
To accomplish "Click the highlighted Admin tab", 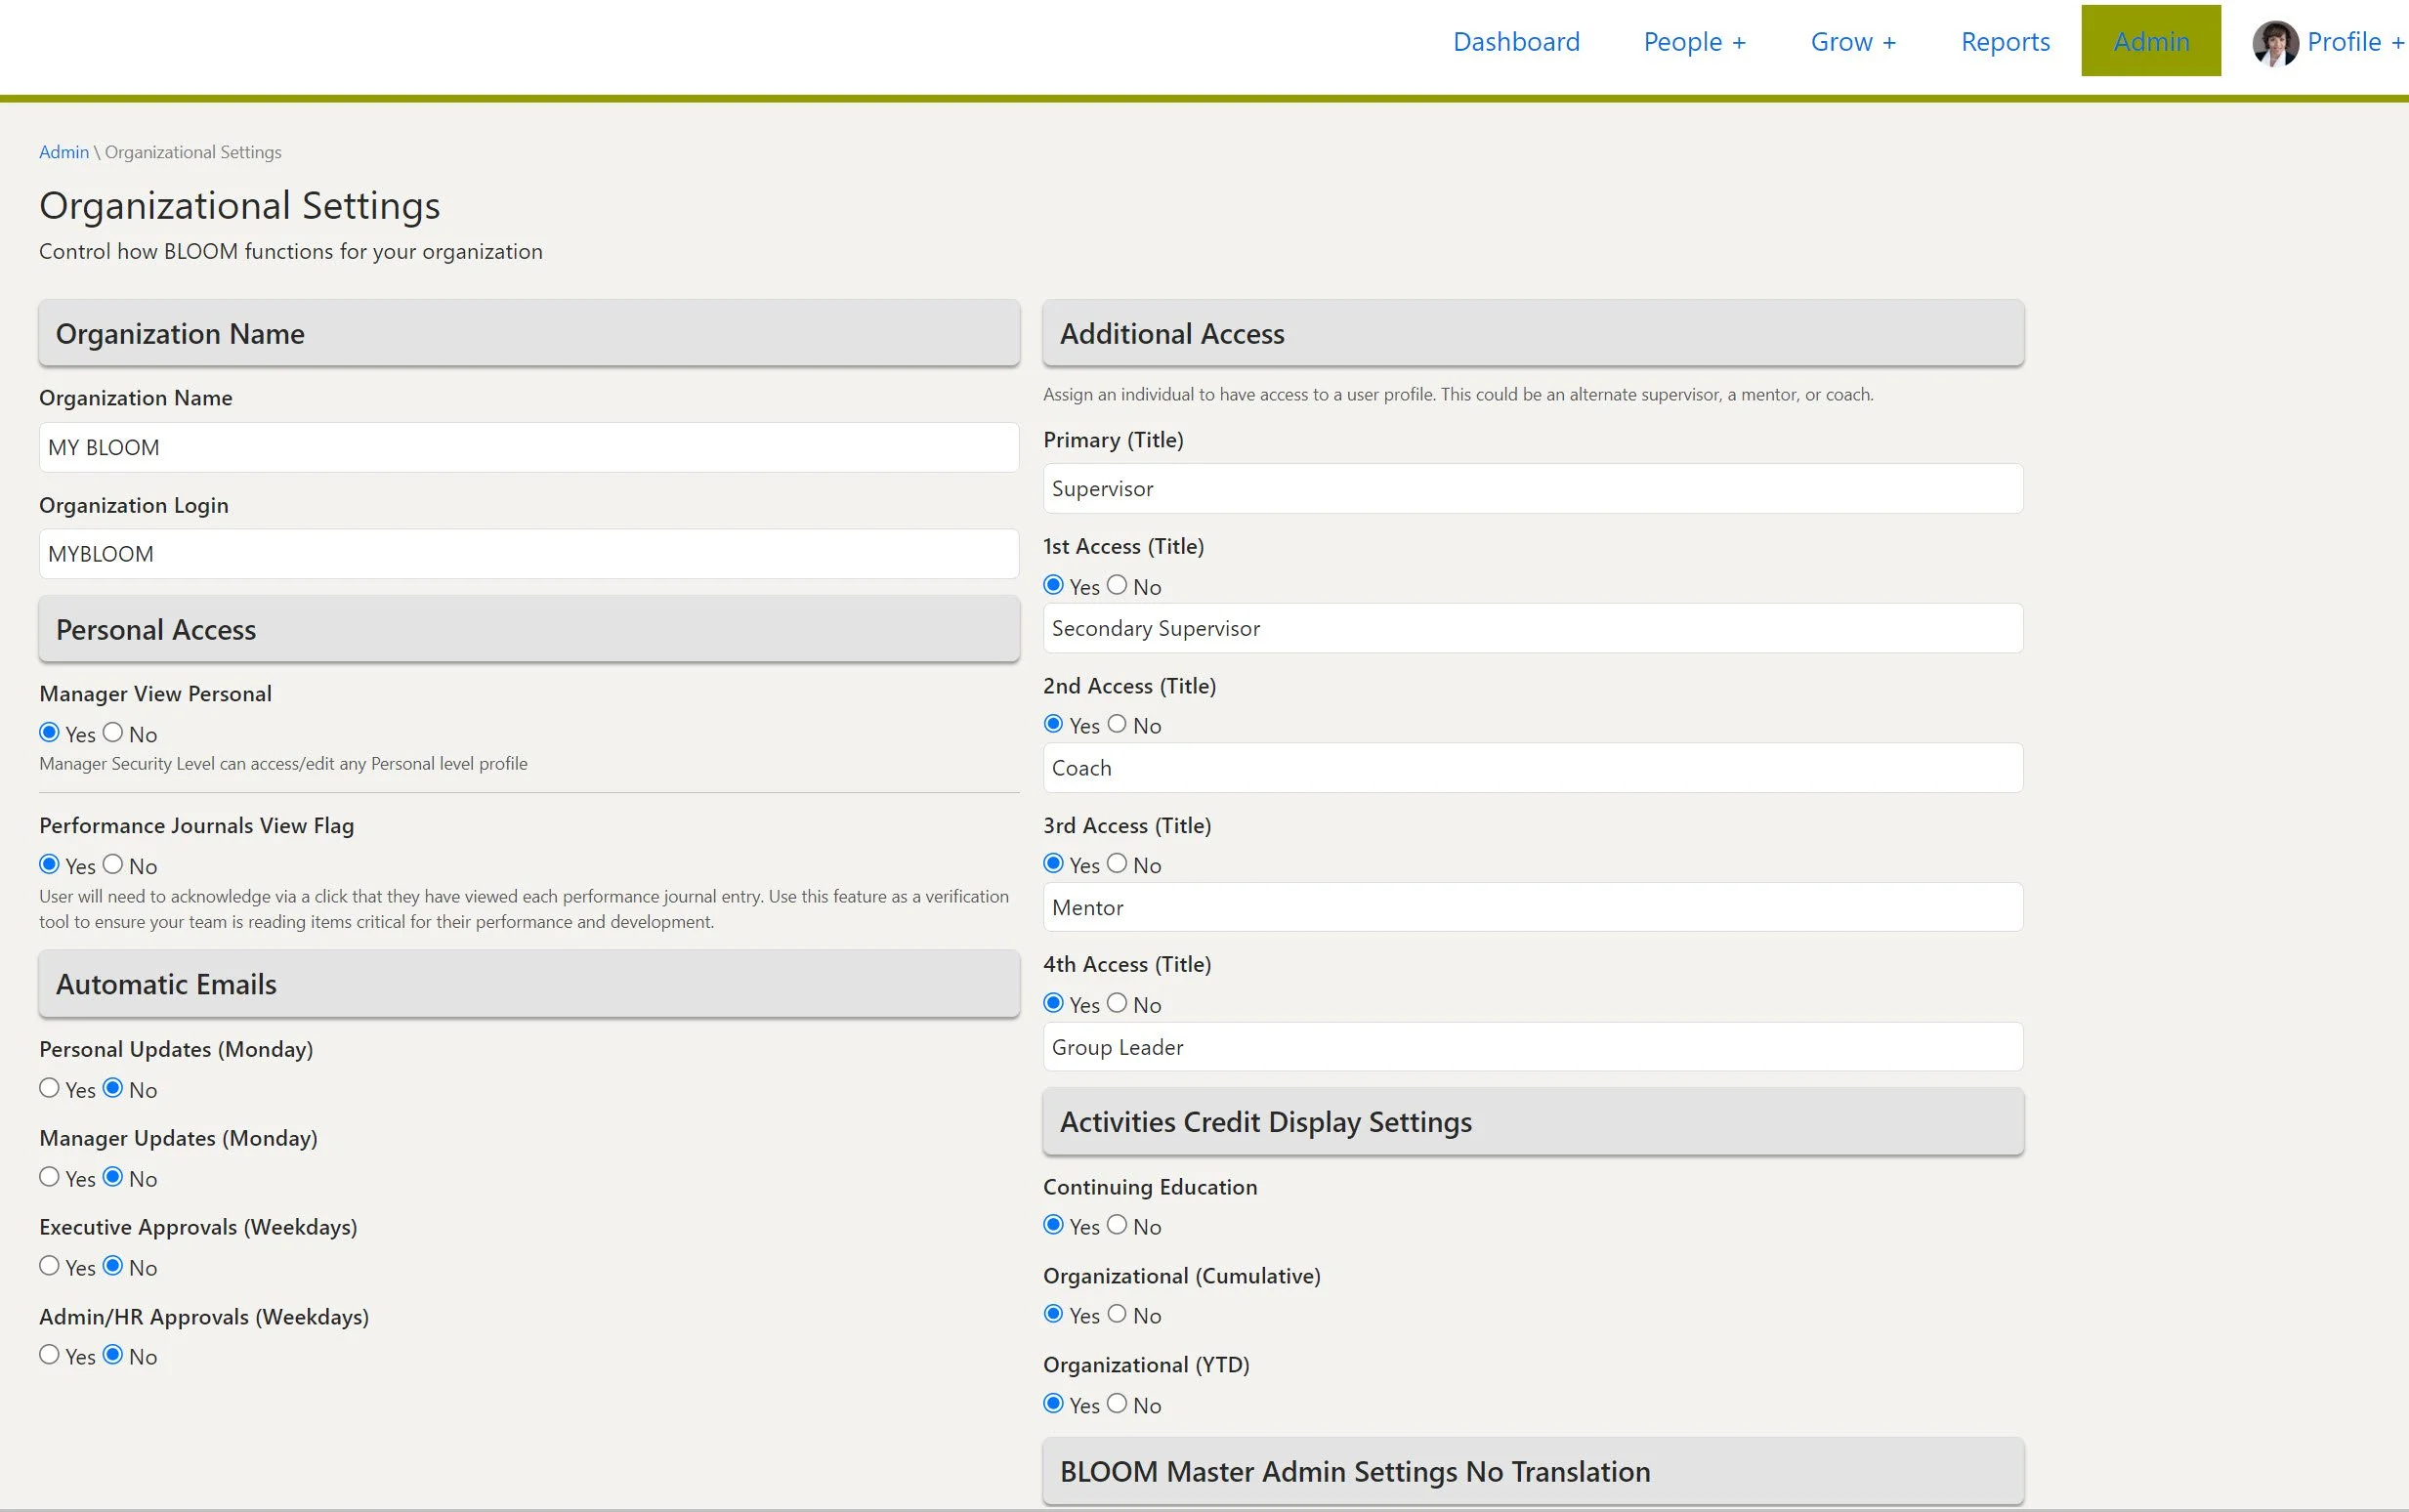I will (2150, 42).
